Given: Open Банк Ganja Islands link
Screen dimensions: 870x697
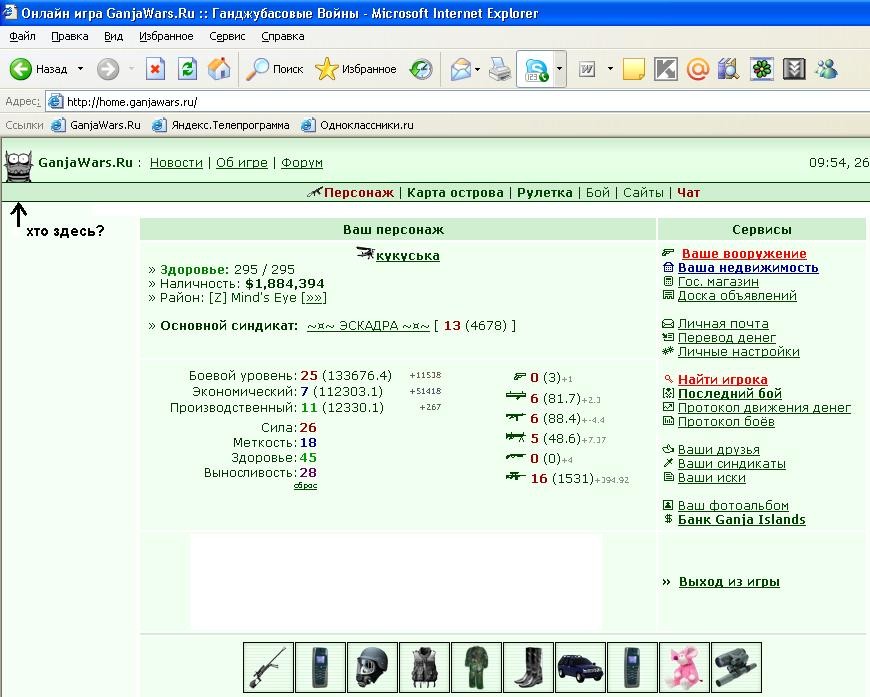Looking at the screenshot, I should coord(741,519).
